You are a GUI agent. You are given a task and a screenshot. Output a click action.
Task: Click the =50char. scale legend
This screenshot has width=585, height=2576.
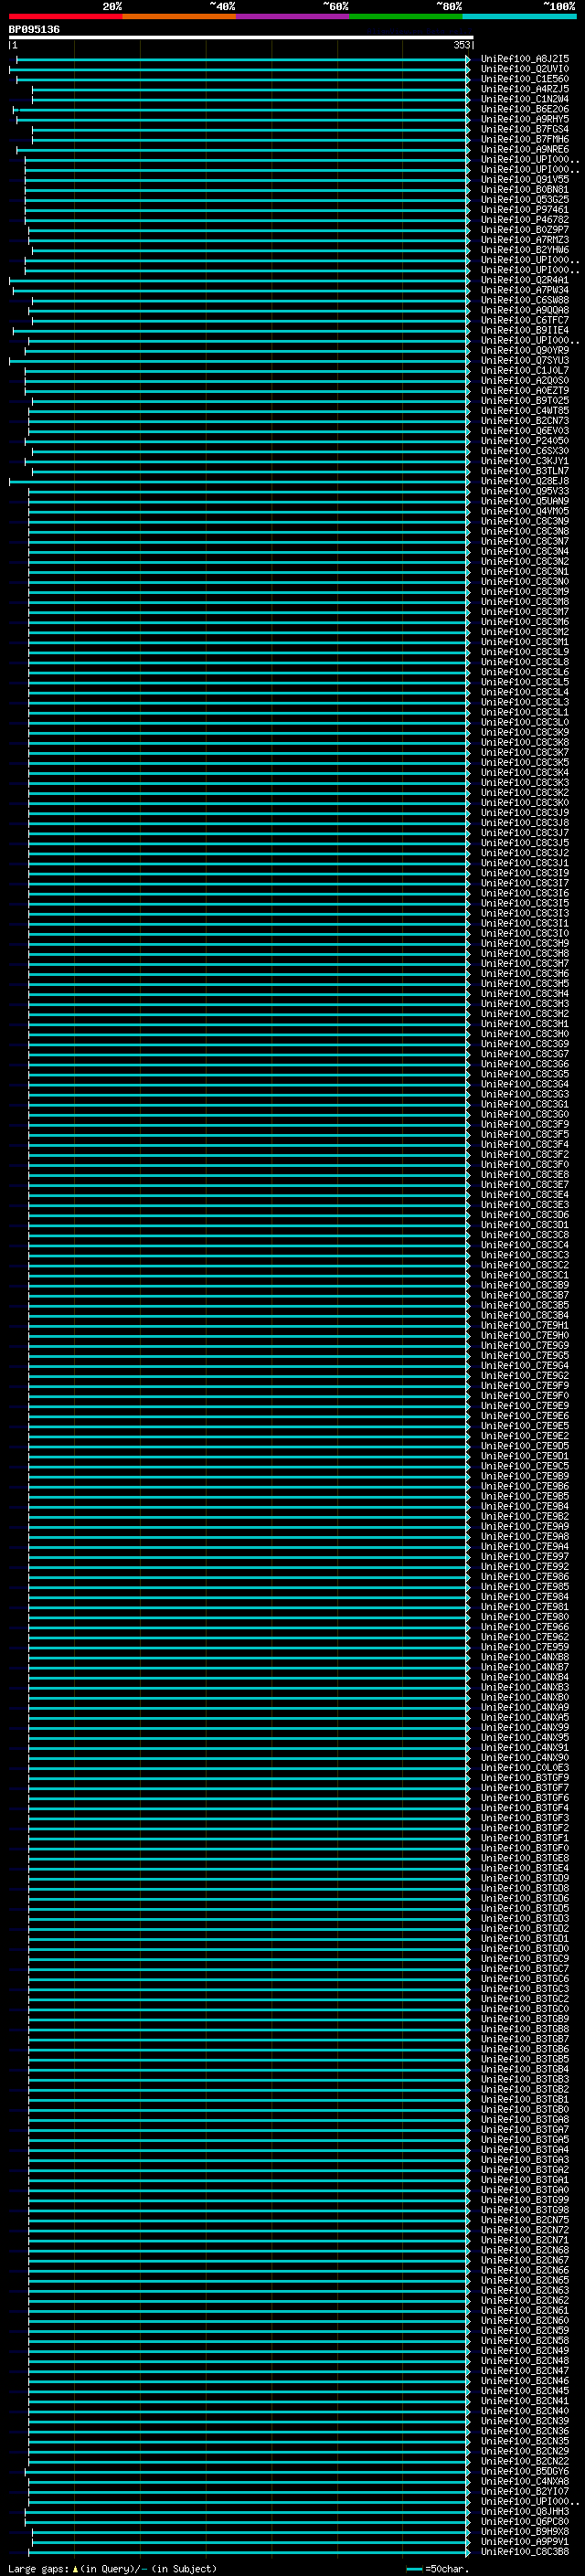click(437, 2569)
